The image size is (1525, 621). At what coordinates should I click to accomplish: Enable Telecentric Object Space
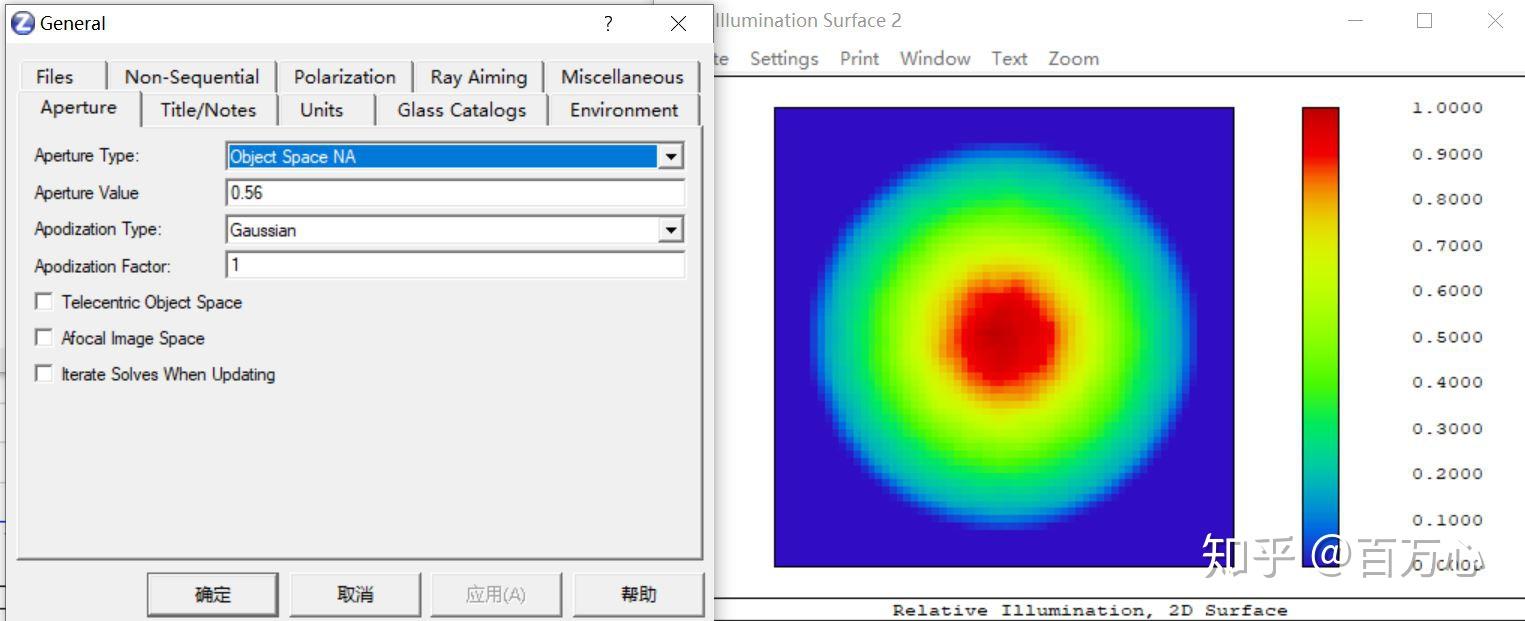tap(43, 301)
